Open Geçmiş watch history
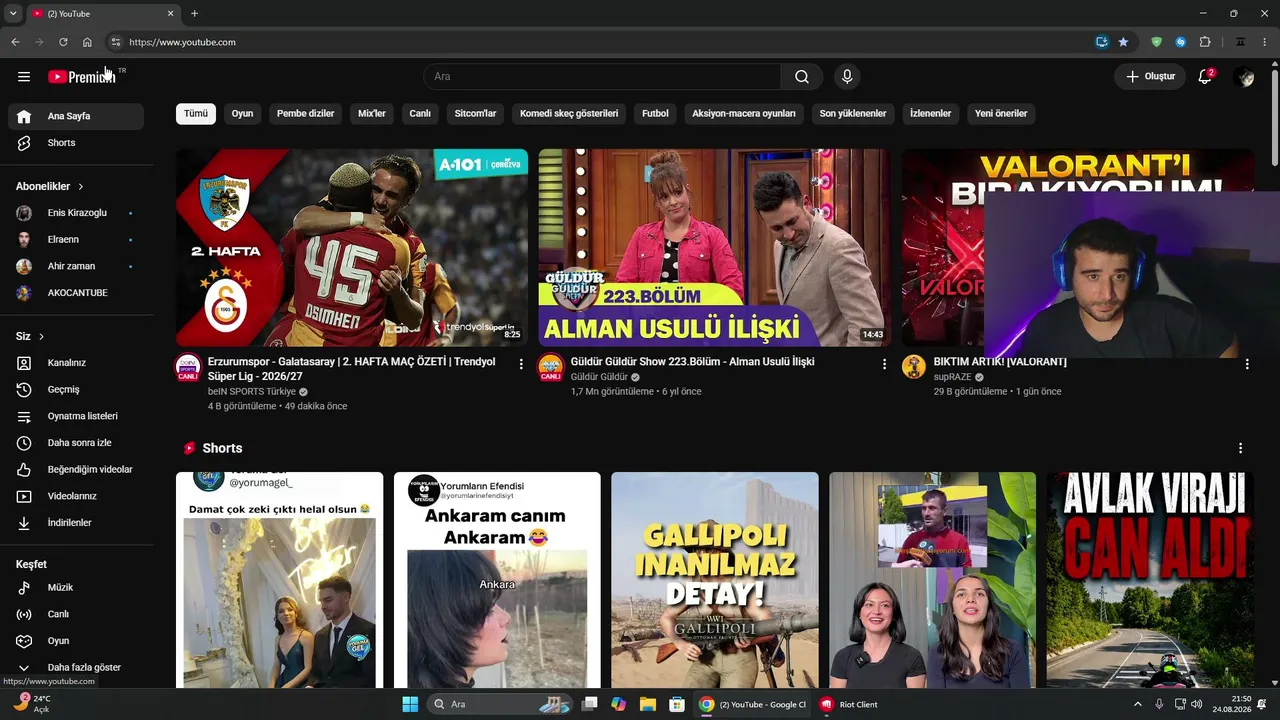This screenshot has height=720, width=1280. 76,390
